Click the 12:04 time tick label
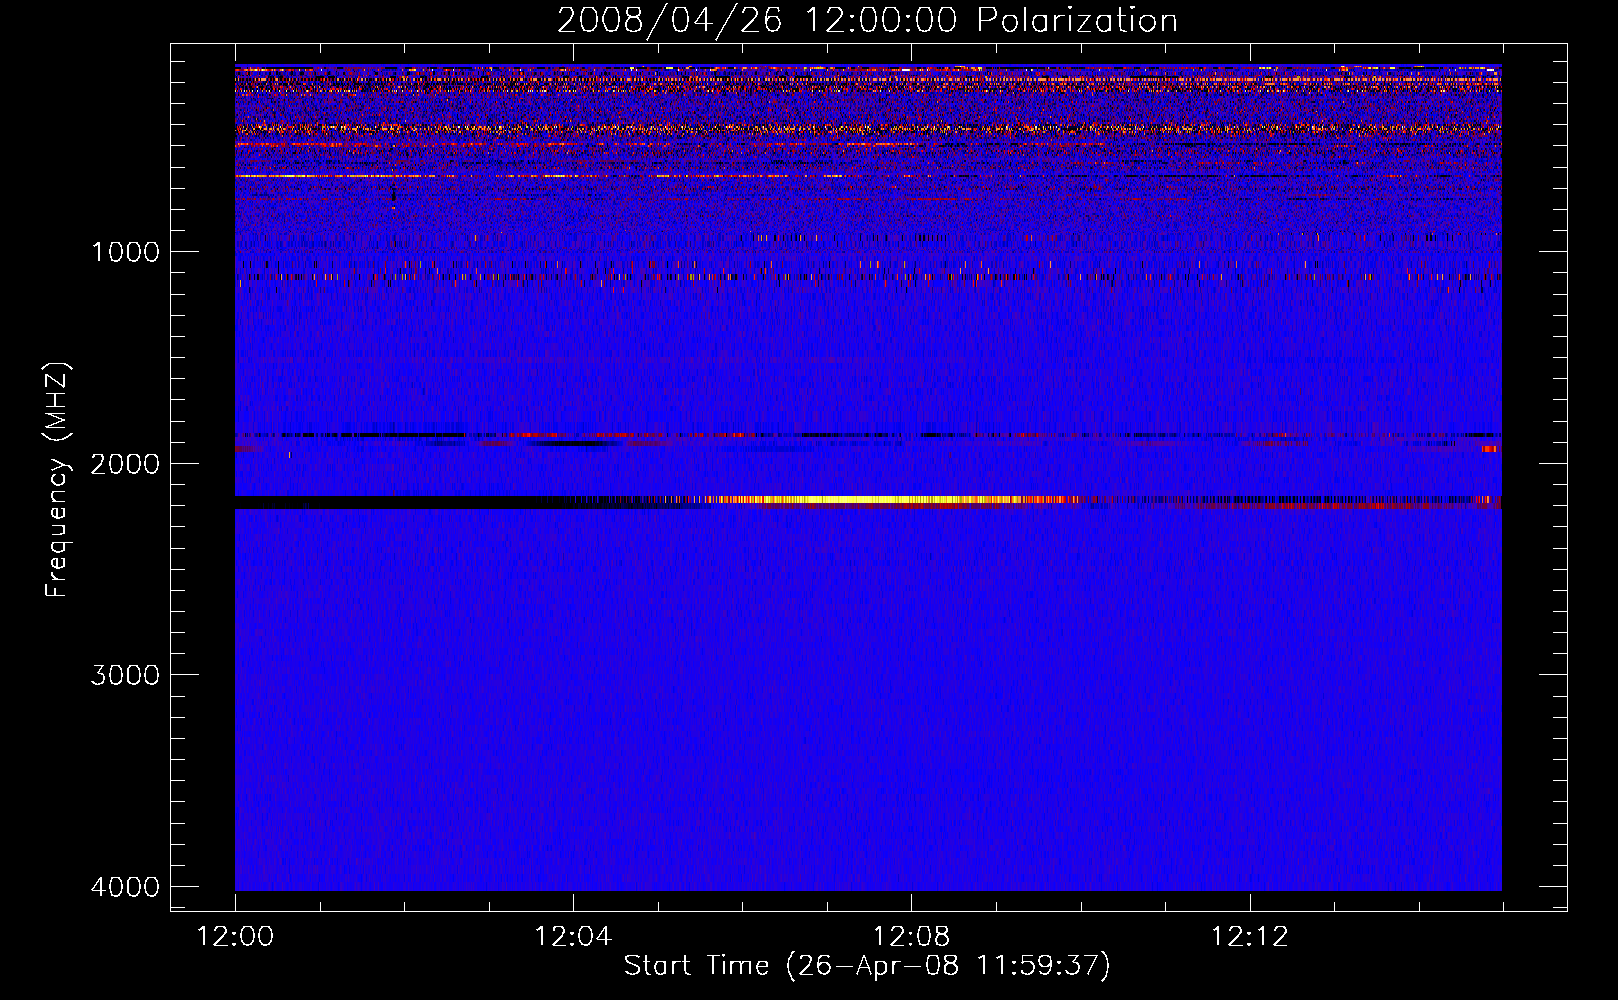This screenshot has height=1000, width=1618. (x=573, y=937)
